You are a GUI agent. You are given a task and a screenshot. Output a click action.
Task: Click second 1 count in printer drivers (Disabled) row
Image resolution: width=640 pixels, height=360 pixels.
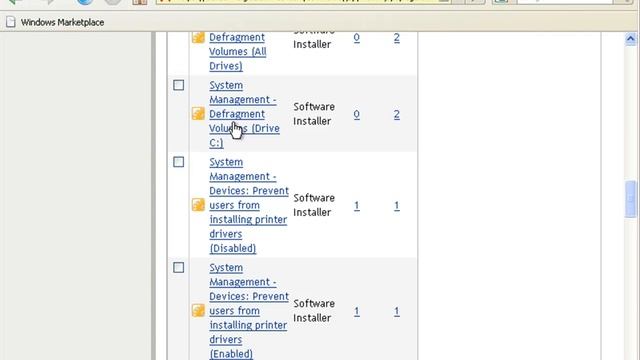[x=397, y=205]
